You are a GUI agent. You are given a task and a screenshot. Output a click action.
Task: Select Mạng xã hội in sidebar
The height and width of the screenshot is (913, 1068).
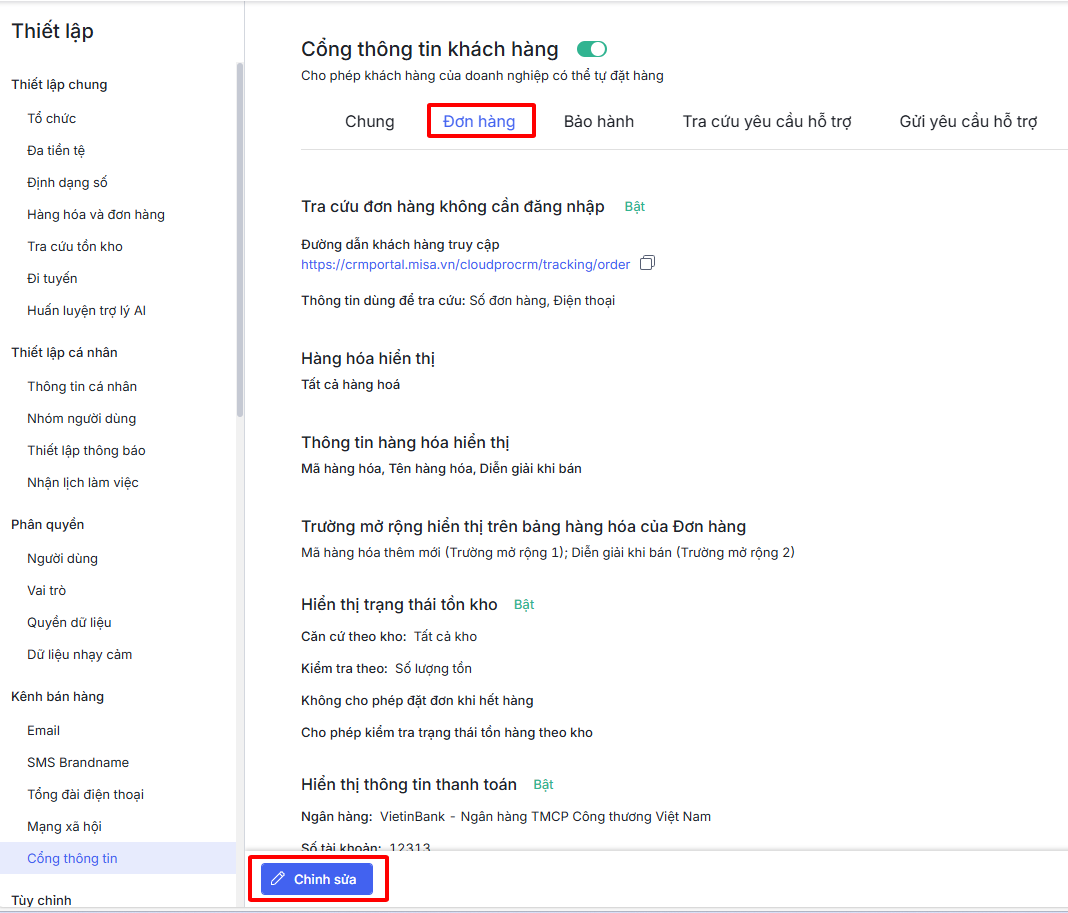click(64, 827)
